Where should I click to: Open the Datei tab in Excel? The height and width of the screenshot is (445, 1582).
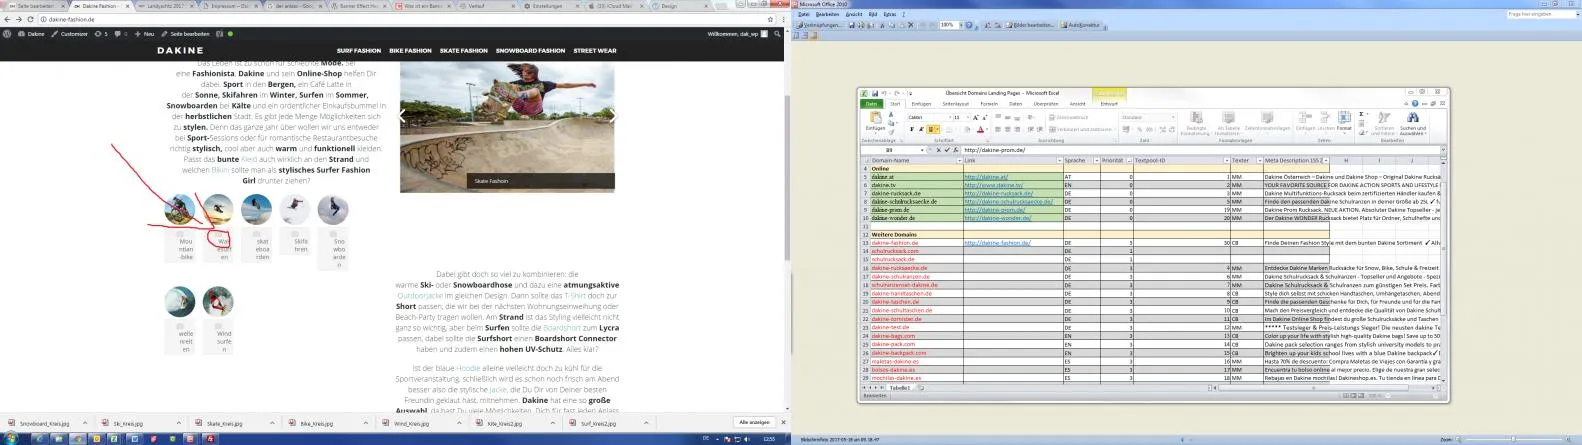872,104
